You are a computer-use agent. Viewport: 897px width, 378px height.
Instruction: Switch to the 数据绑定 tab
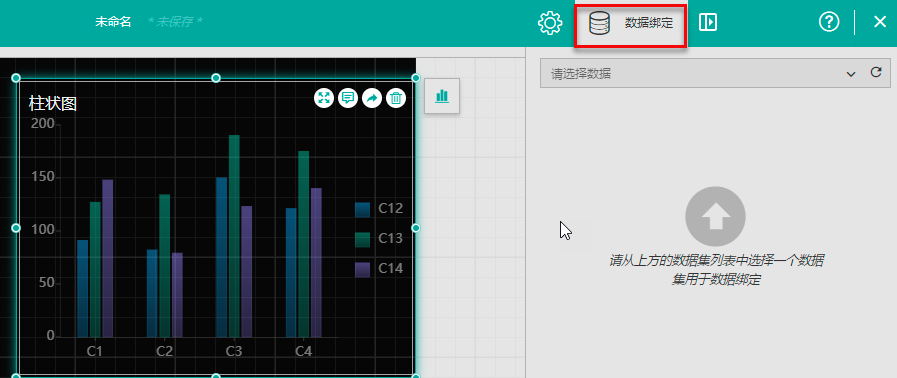[630, 24]
